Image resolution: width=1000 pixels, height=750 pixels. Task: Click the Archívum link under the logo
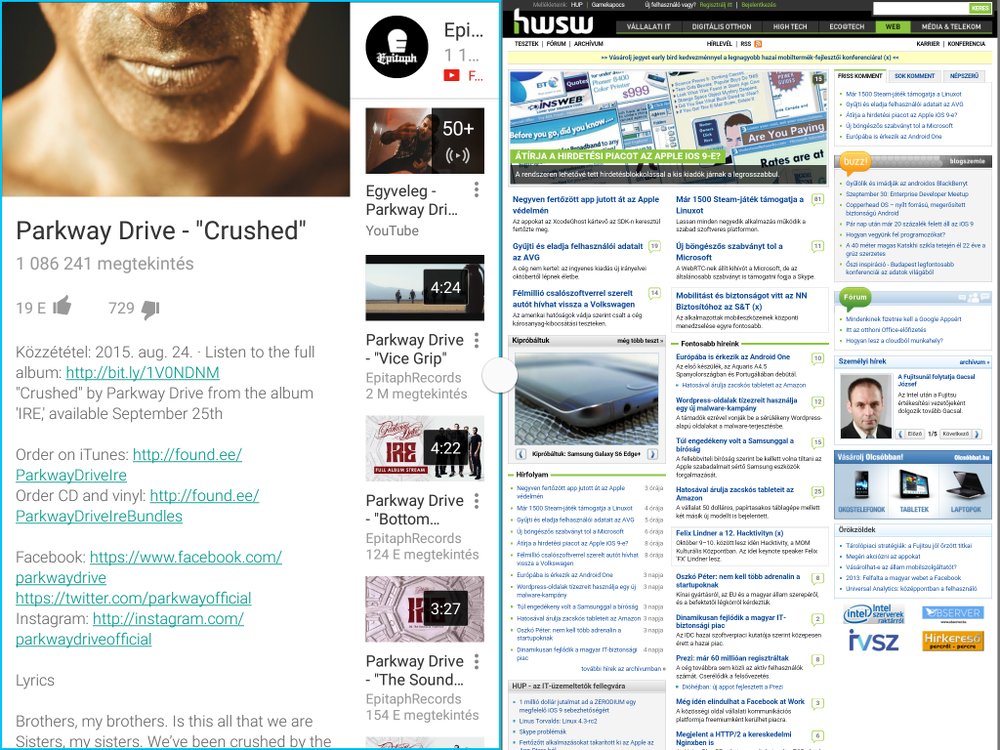point(588,44)
